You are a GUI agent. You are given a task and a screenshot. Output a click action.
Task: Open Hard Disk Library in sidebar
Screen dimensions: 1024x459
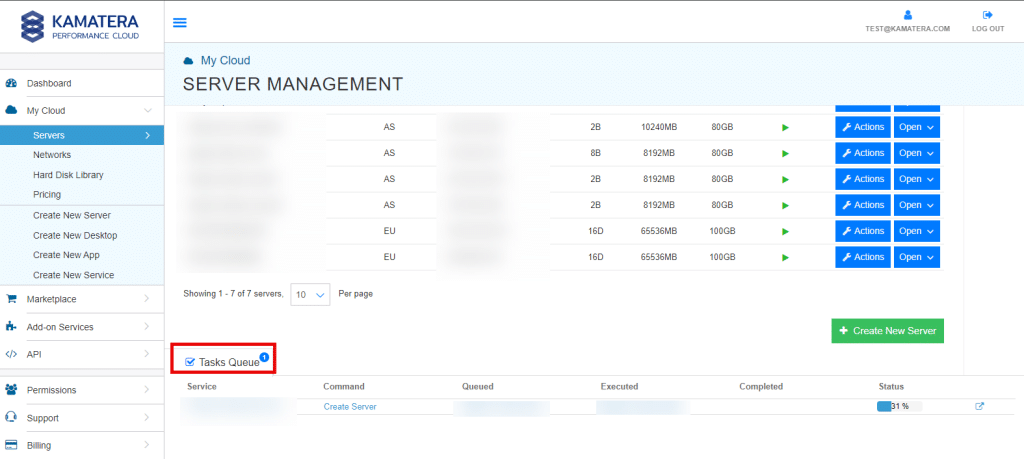[x=68, y=175]
